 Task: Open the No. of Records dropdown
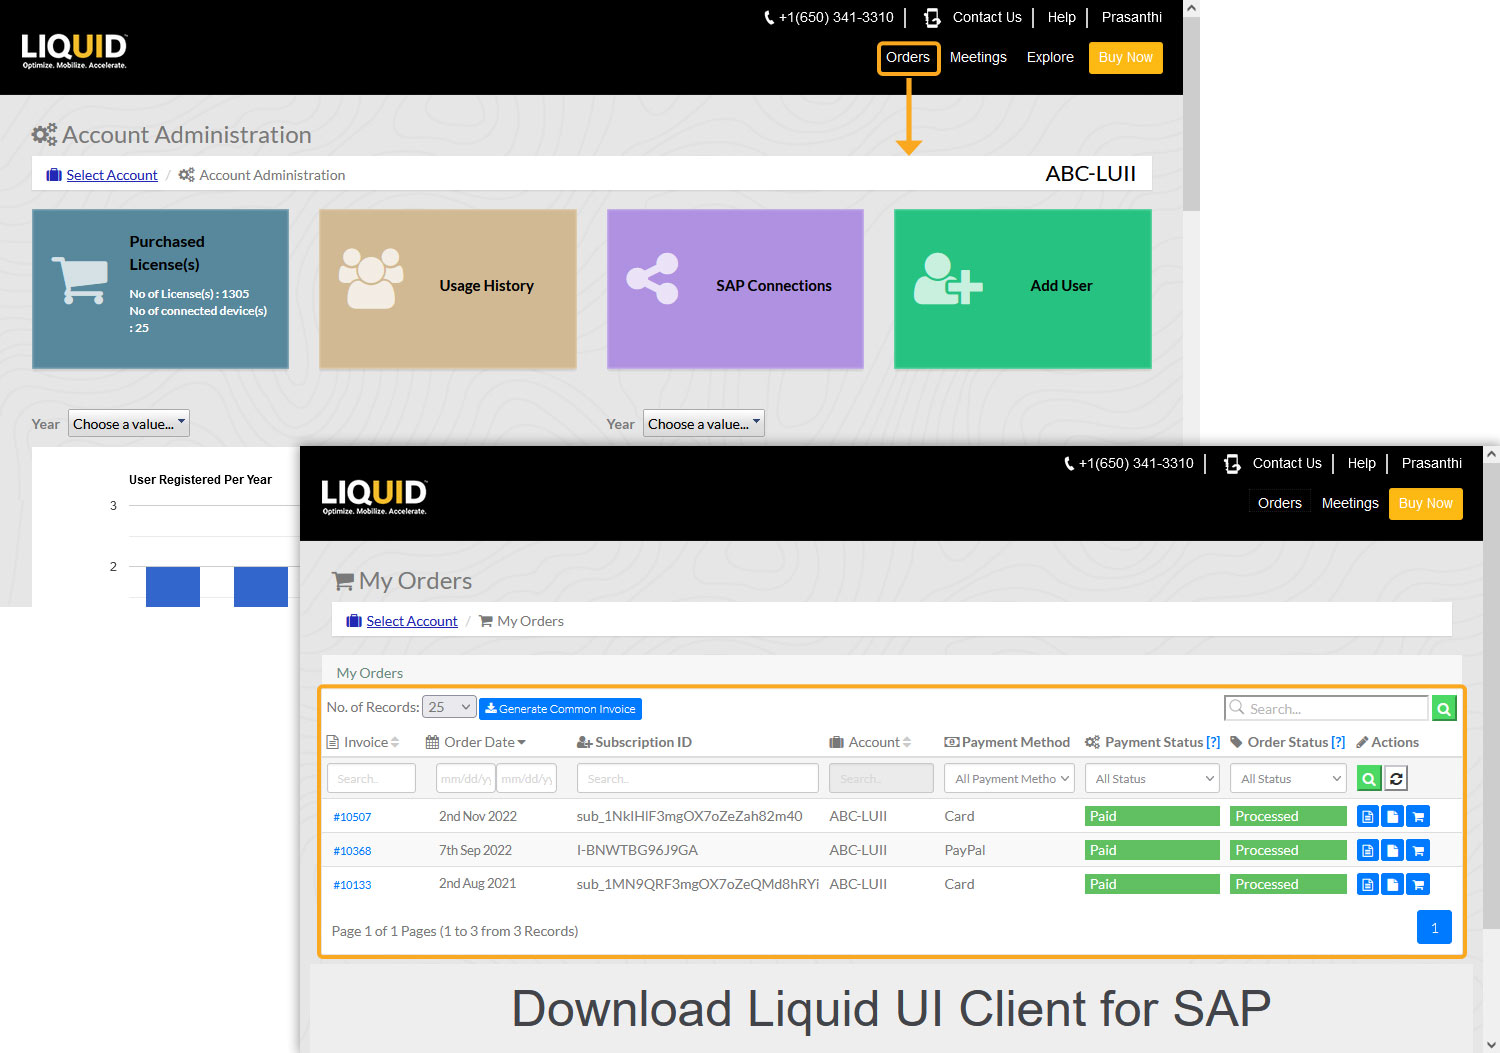pos(449,707)
